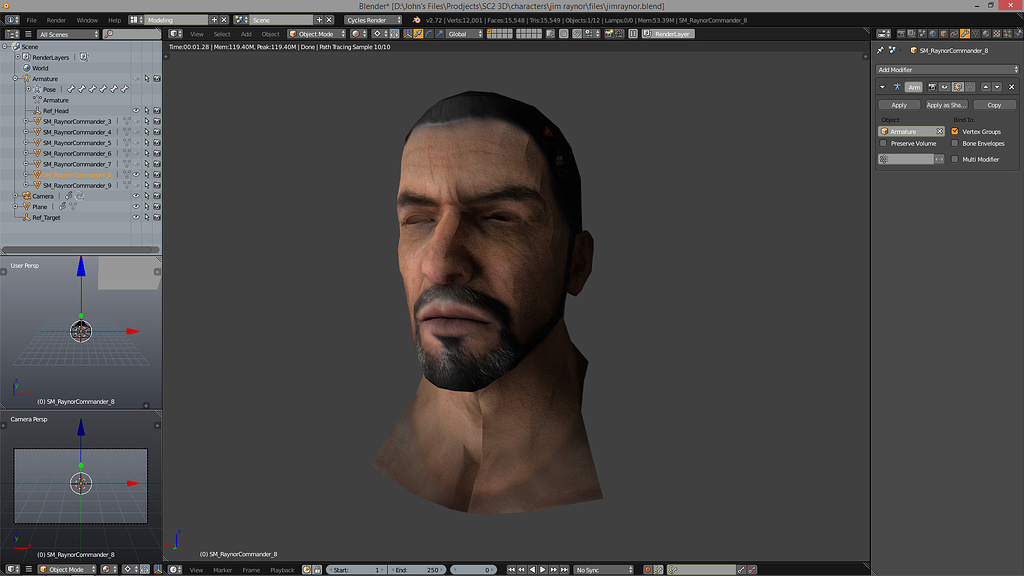This screenshot has width=1024, height=576.
Task: Toggle visibility eye of Plane
Action: click(x=136, y=206)
